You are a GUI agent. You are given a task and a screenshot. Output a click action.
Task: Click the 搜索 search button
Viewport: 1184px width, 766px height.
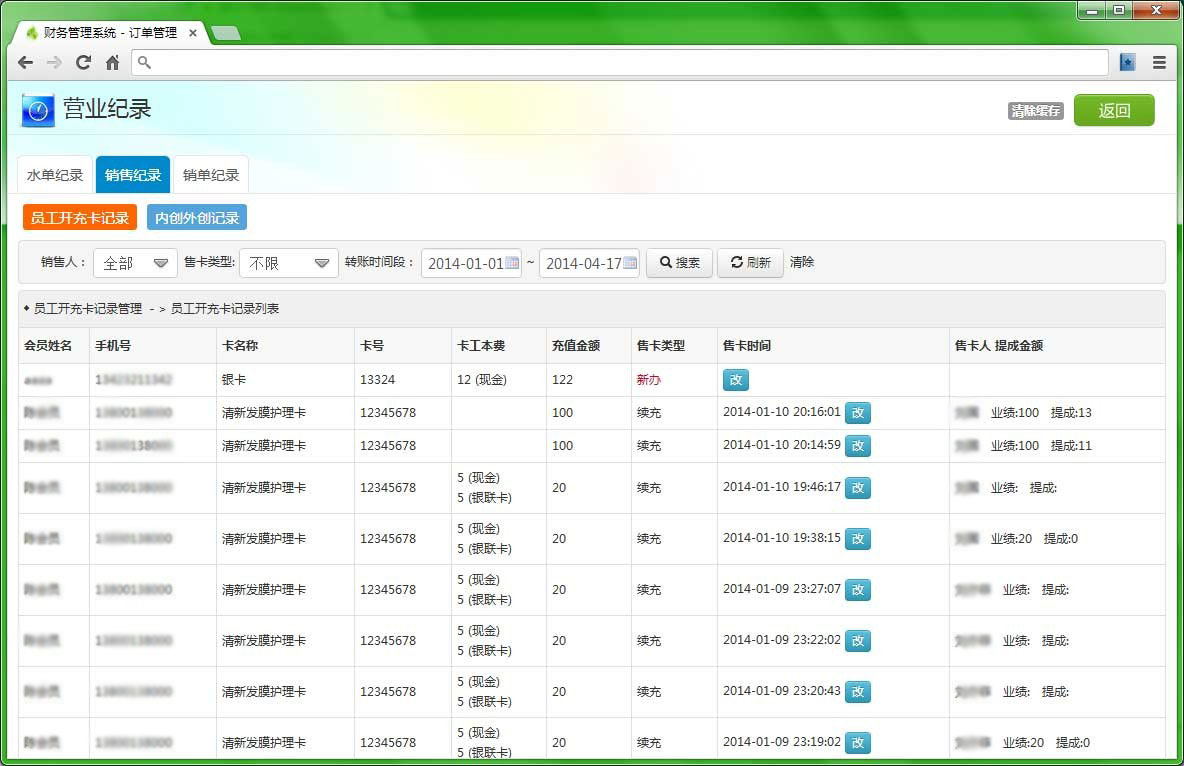point(680,263)
